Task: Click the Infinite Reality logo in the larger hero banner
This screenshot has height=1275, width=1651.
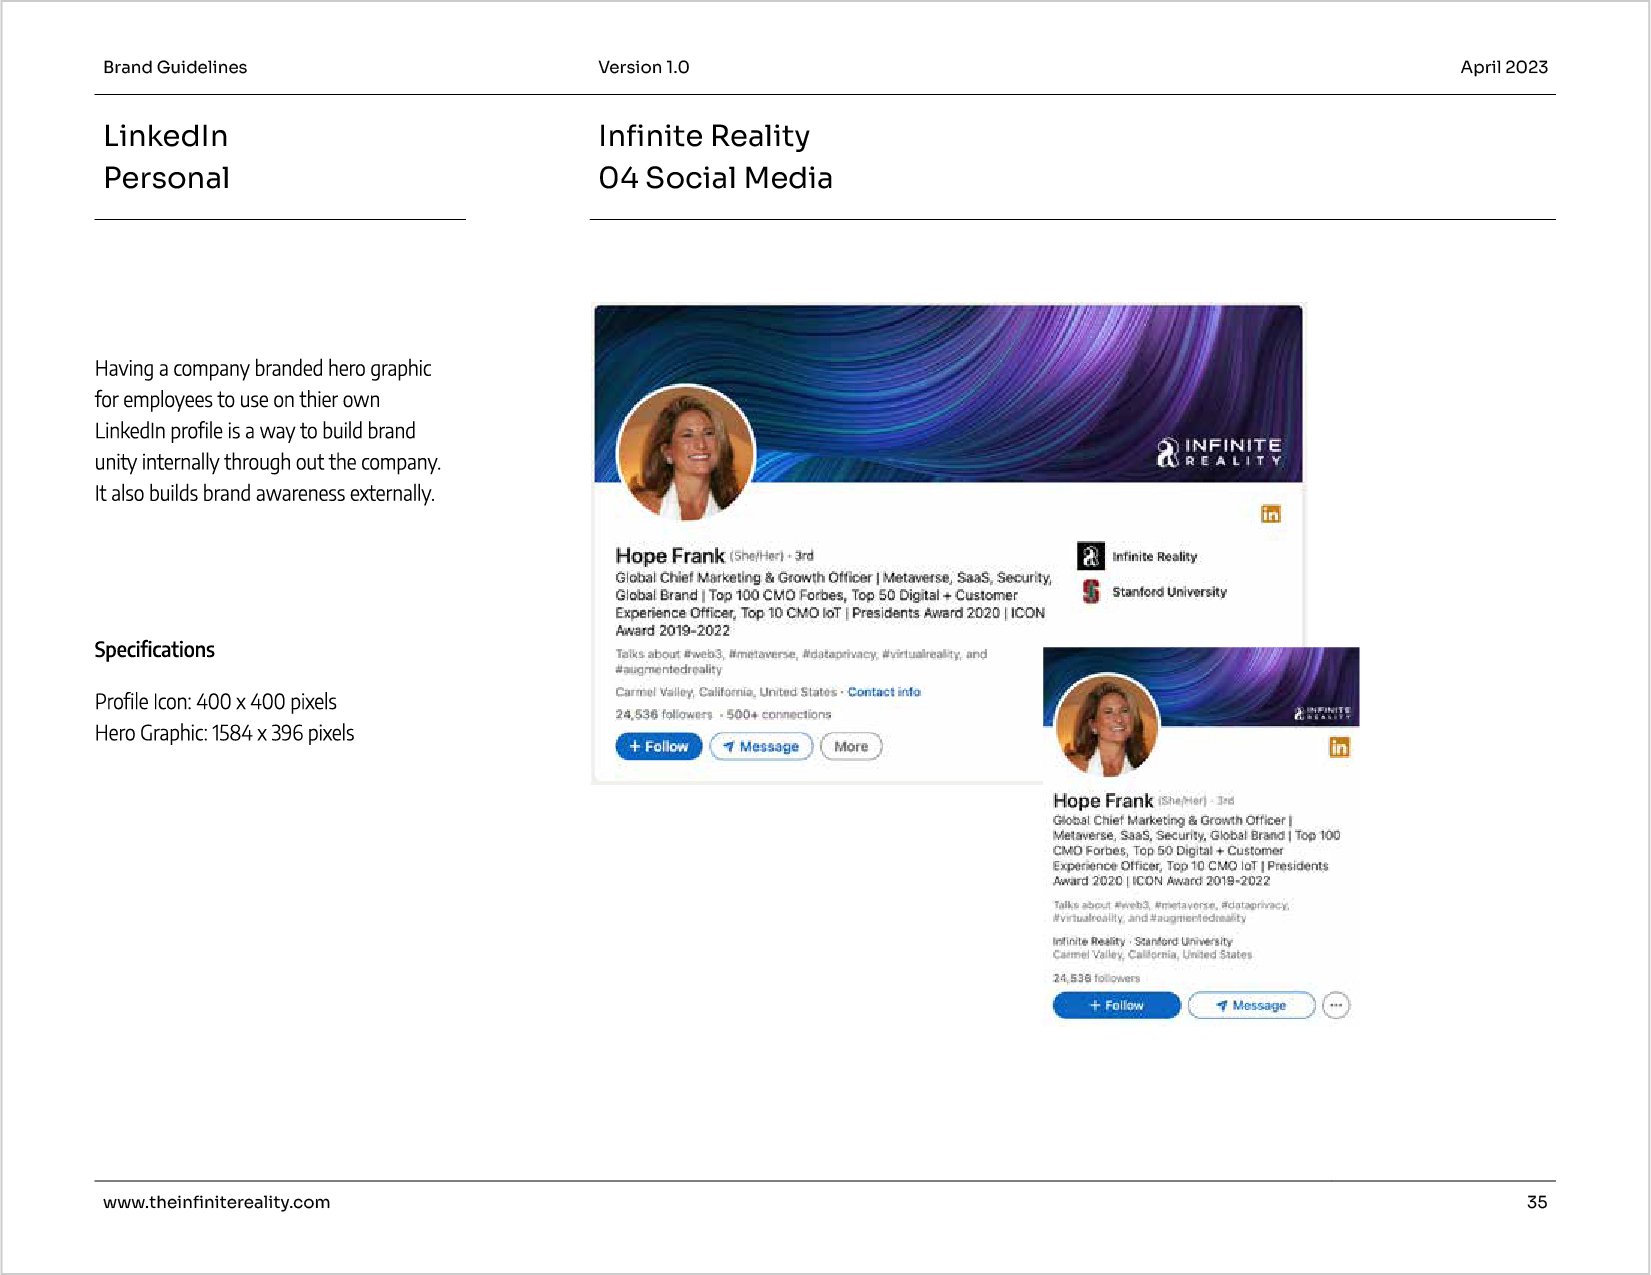Action: (1219, 452)
